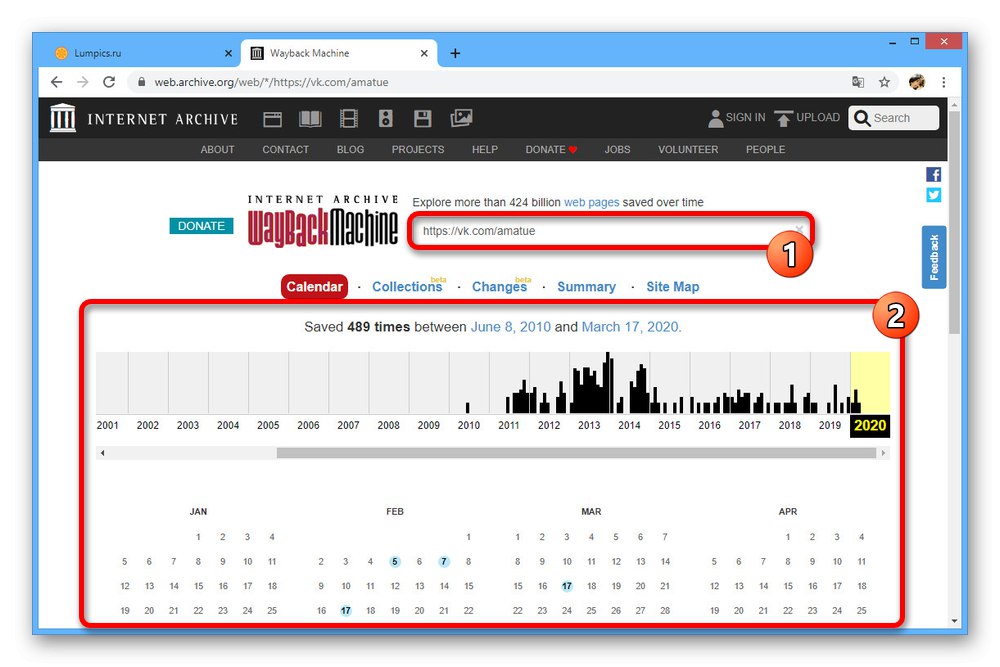Image resolution: width=1000 pixels, height=667 pixels.
Task: Clear the Wayback URL field
Action: tap(798, 229)
